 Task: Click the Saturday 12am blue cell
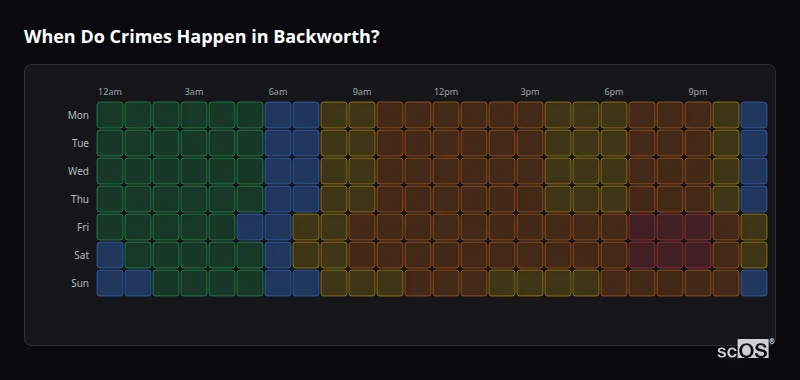[110, 255]
